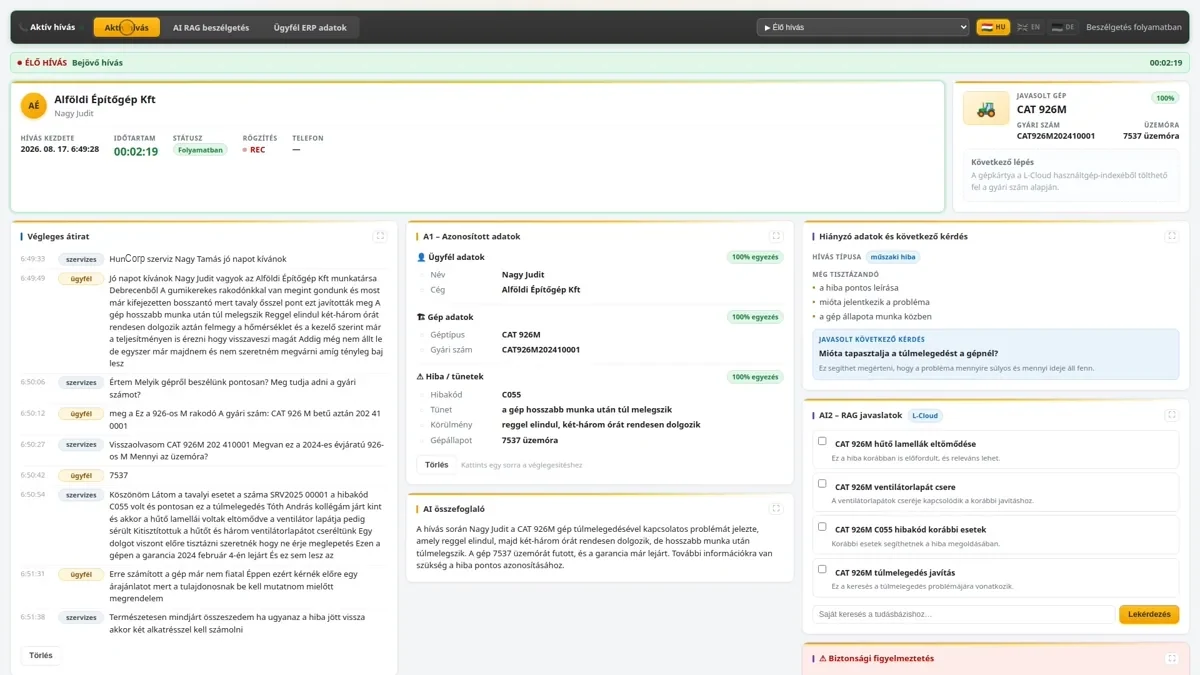
Task: Check the CAT 926M ventilátorlapát csere suggestion
Action: [x=822, y=484]
